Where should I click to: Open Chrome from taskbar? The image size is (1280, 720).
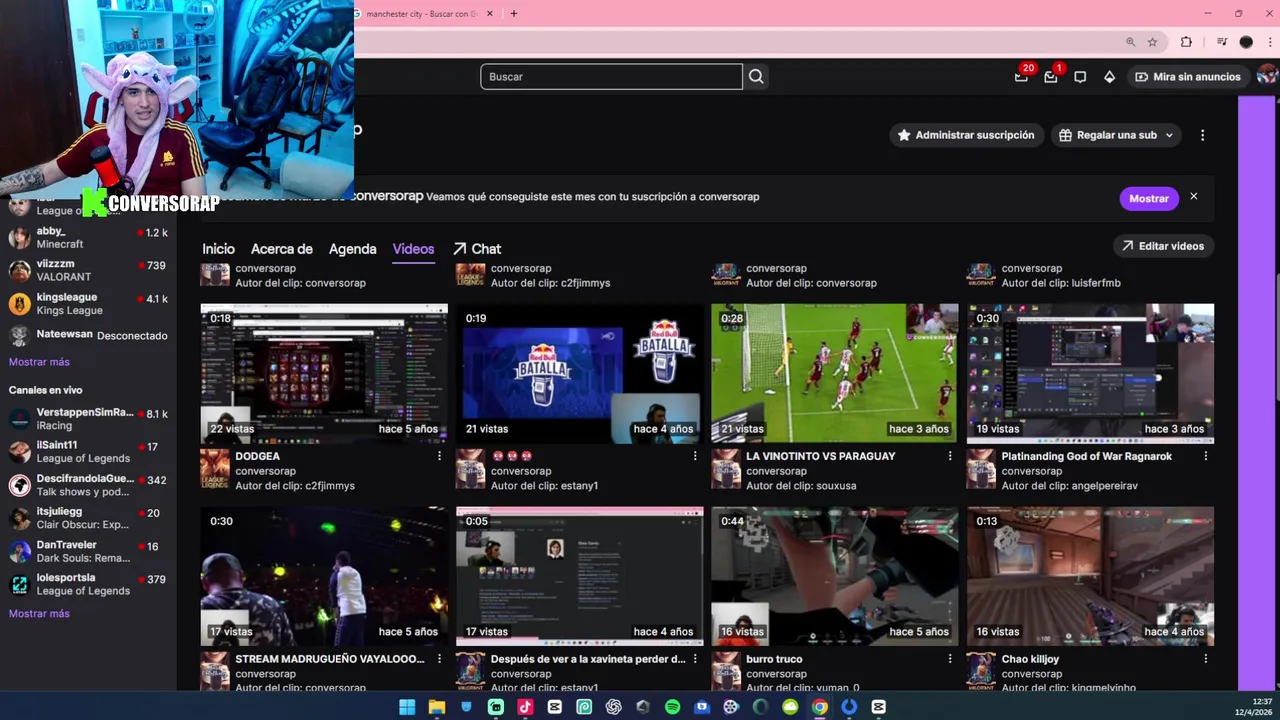820,707
